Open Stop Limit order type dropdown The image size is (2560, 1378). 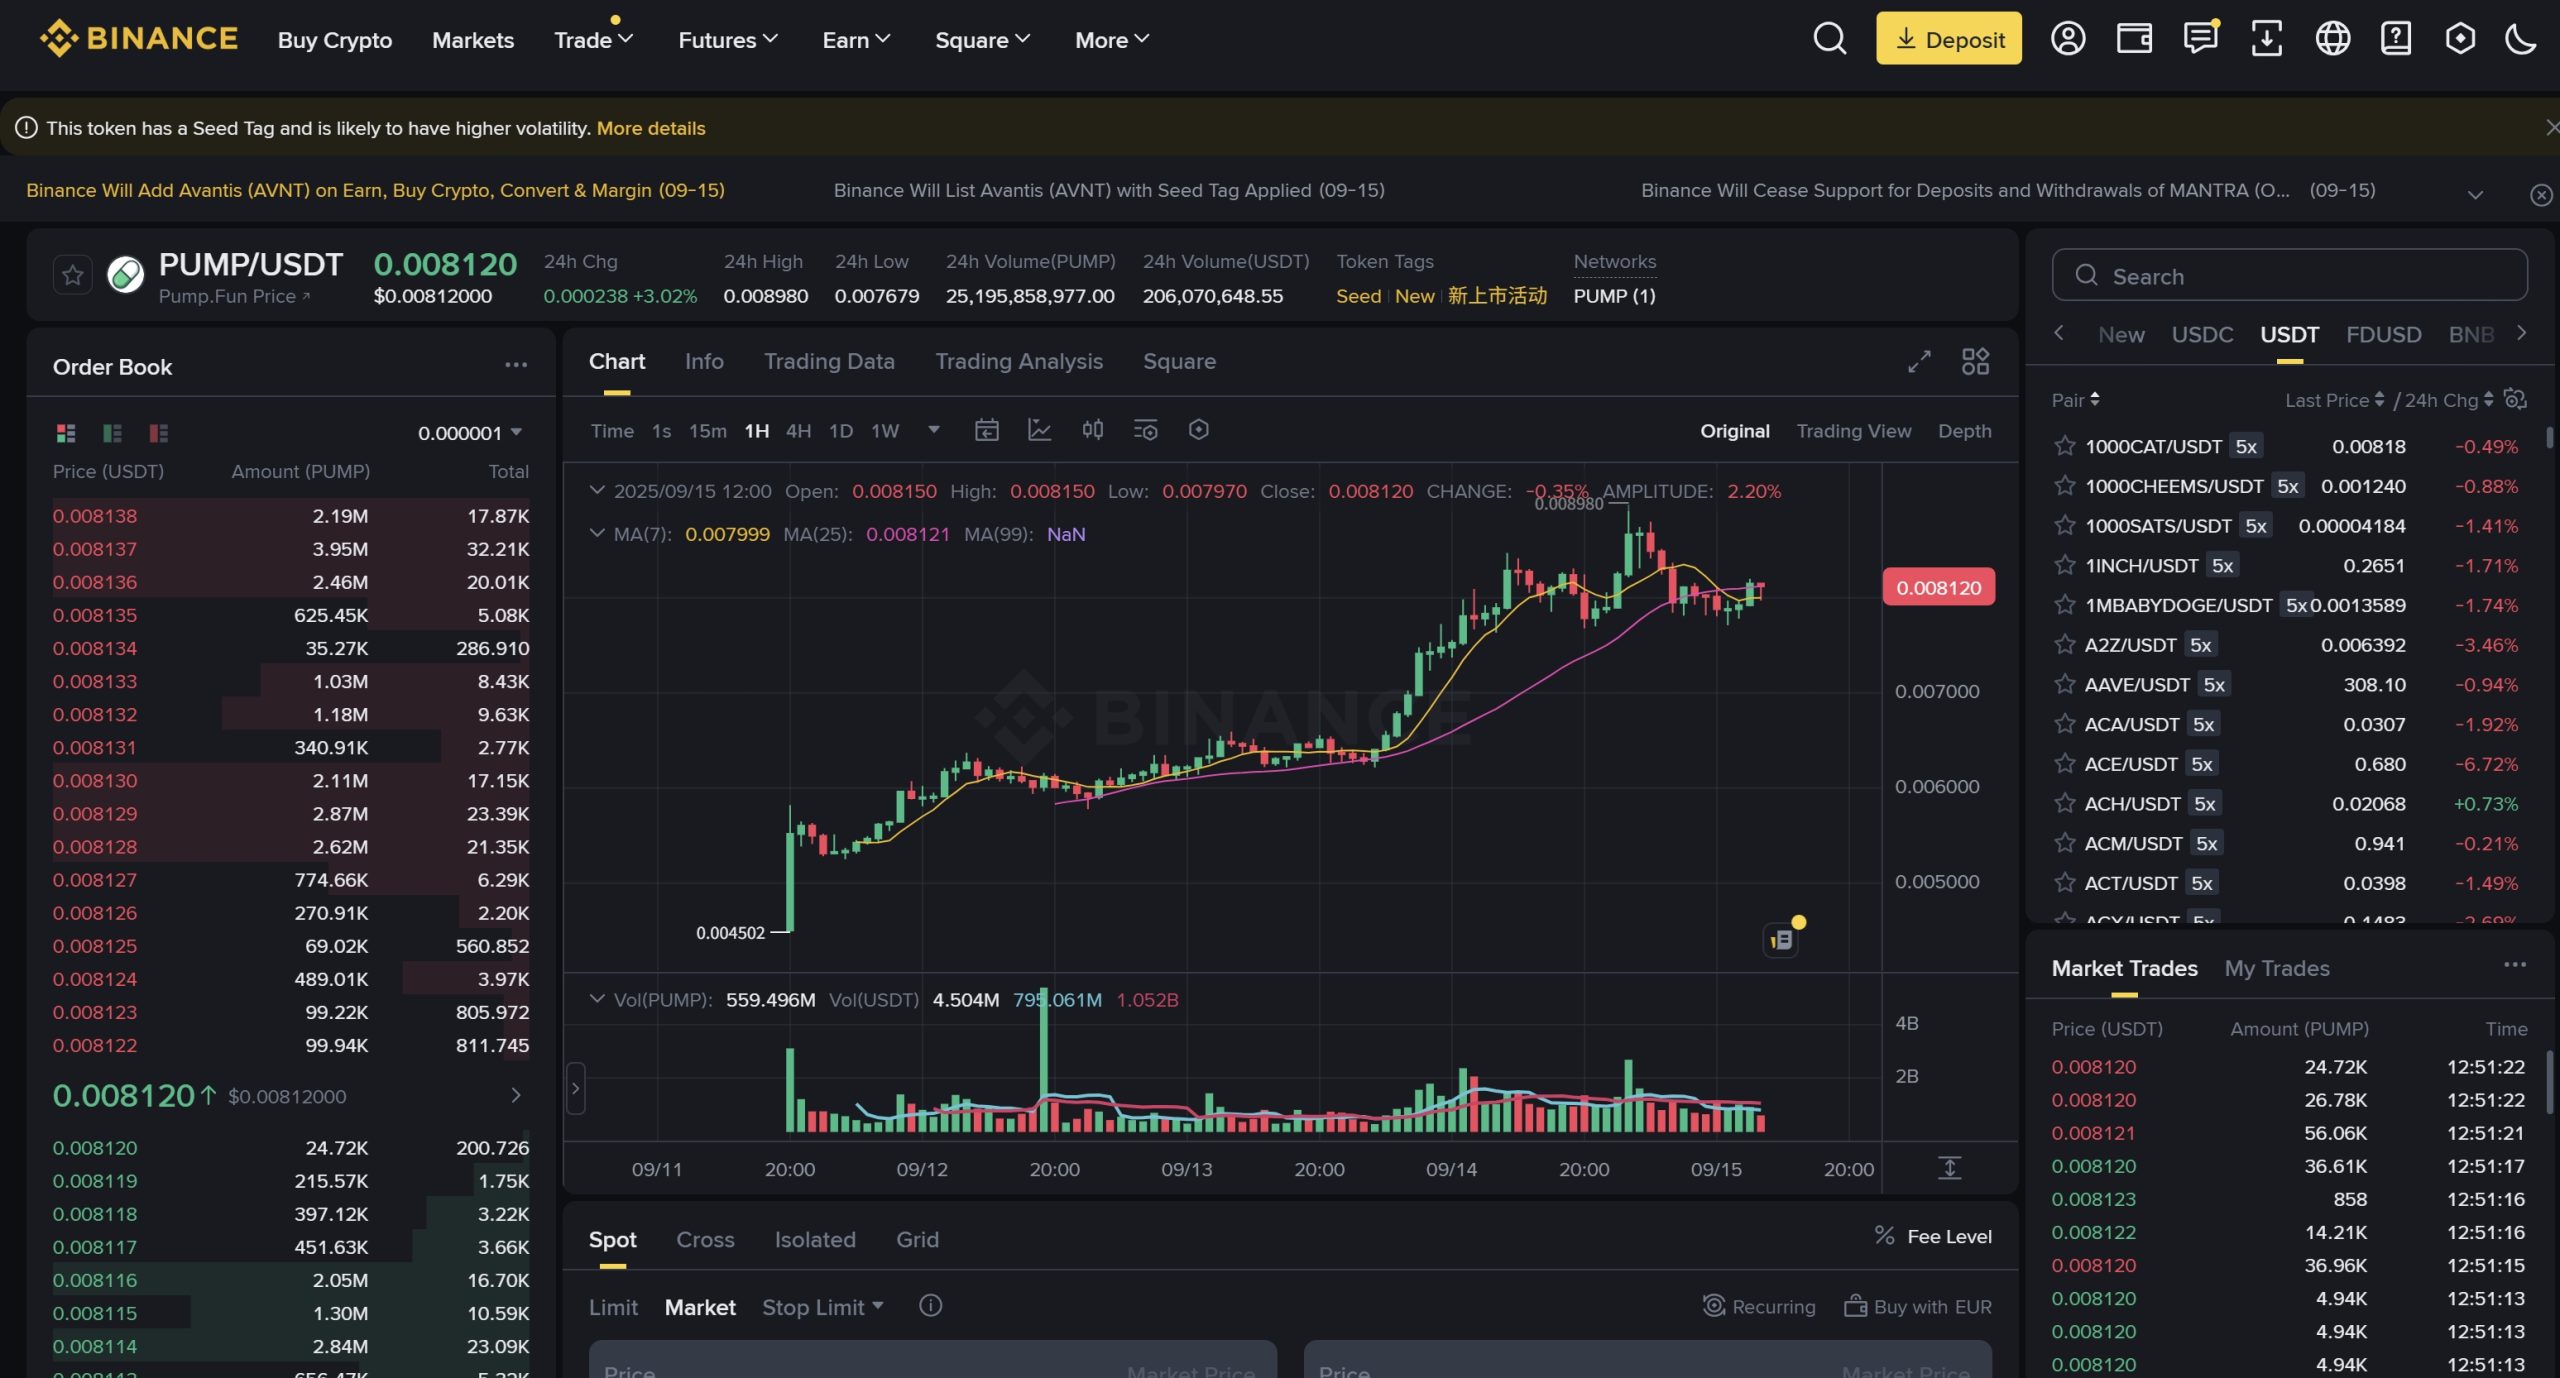point(823,1307)
